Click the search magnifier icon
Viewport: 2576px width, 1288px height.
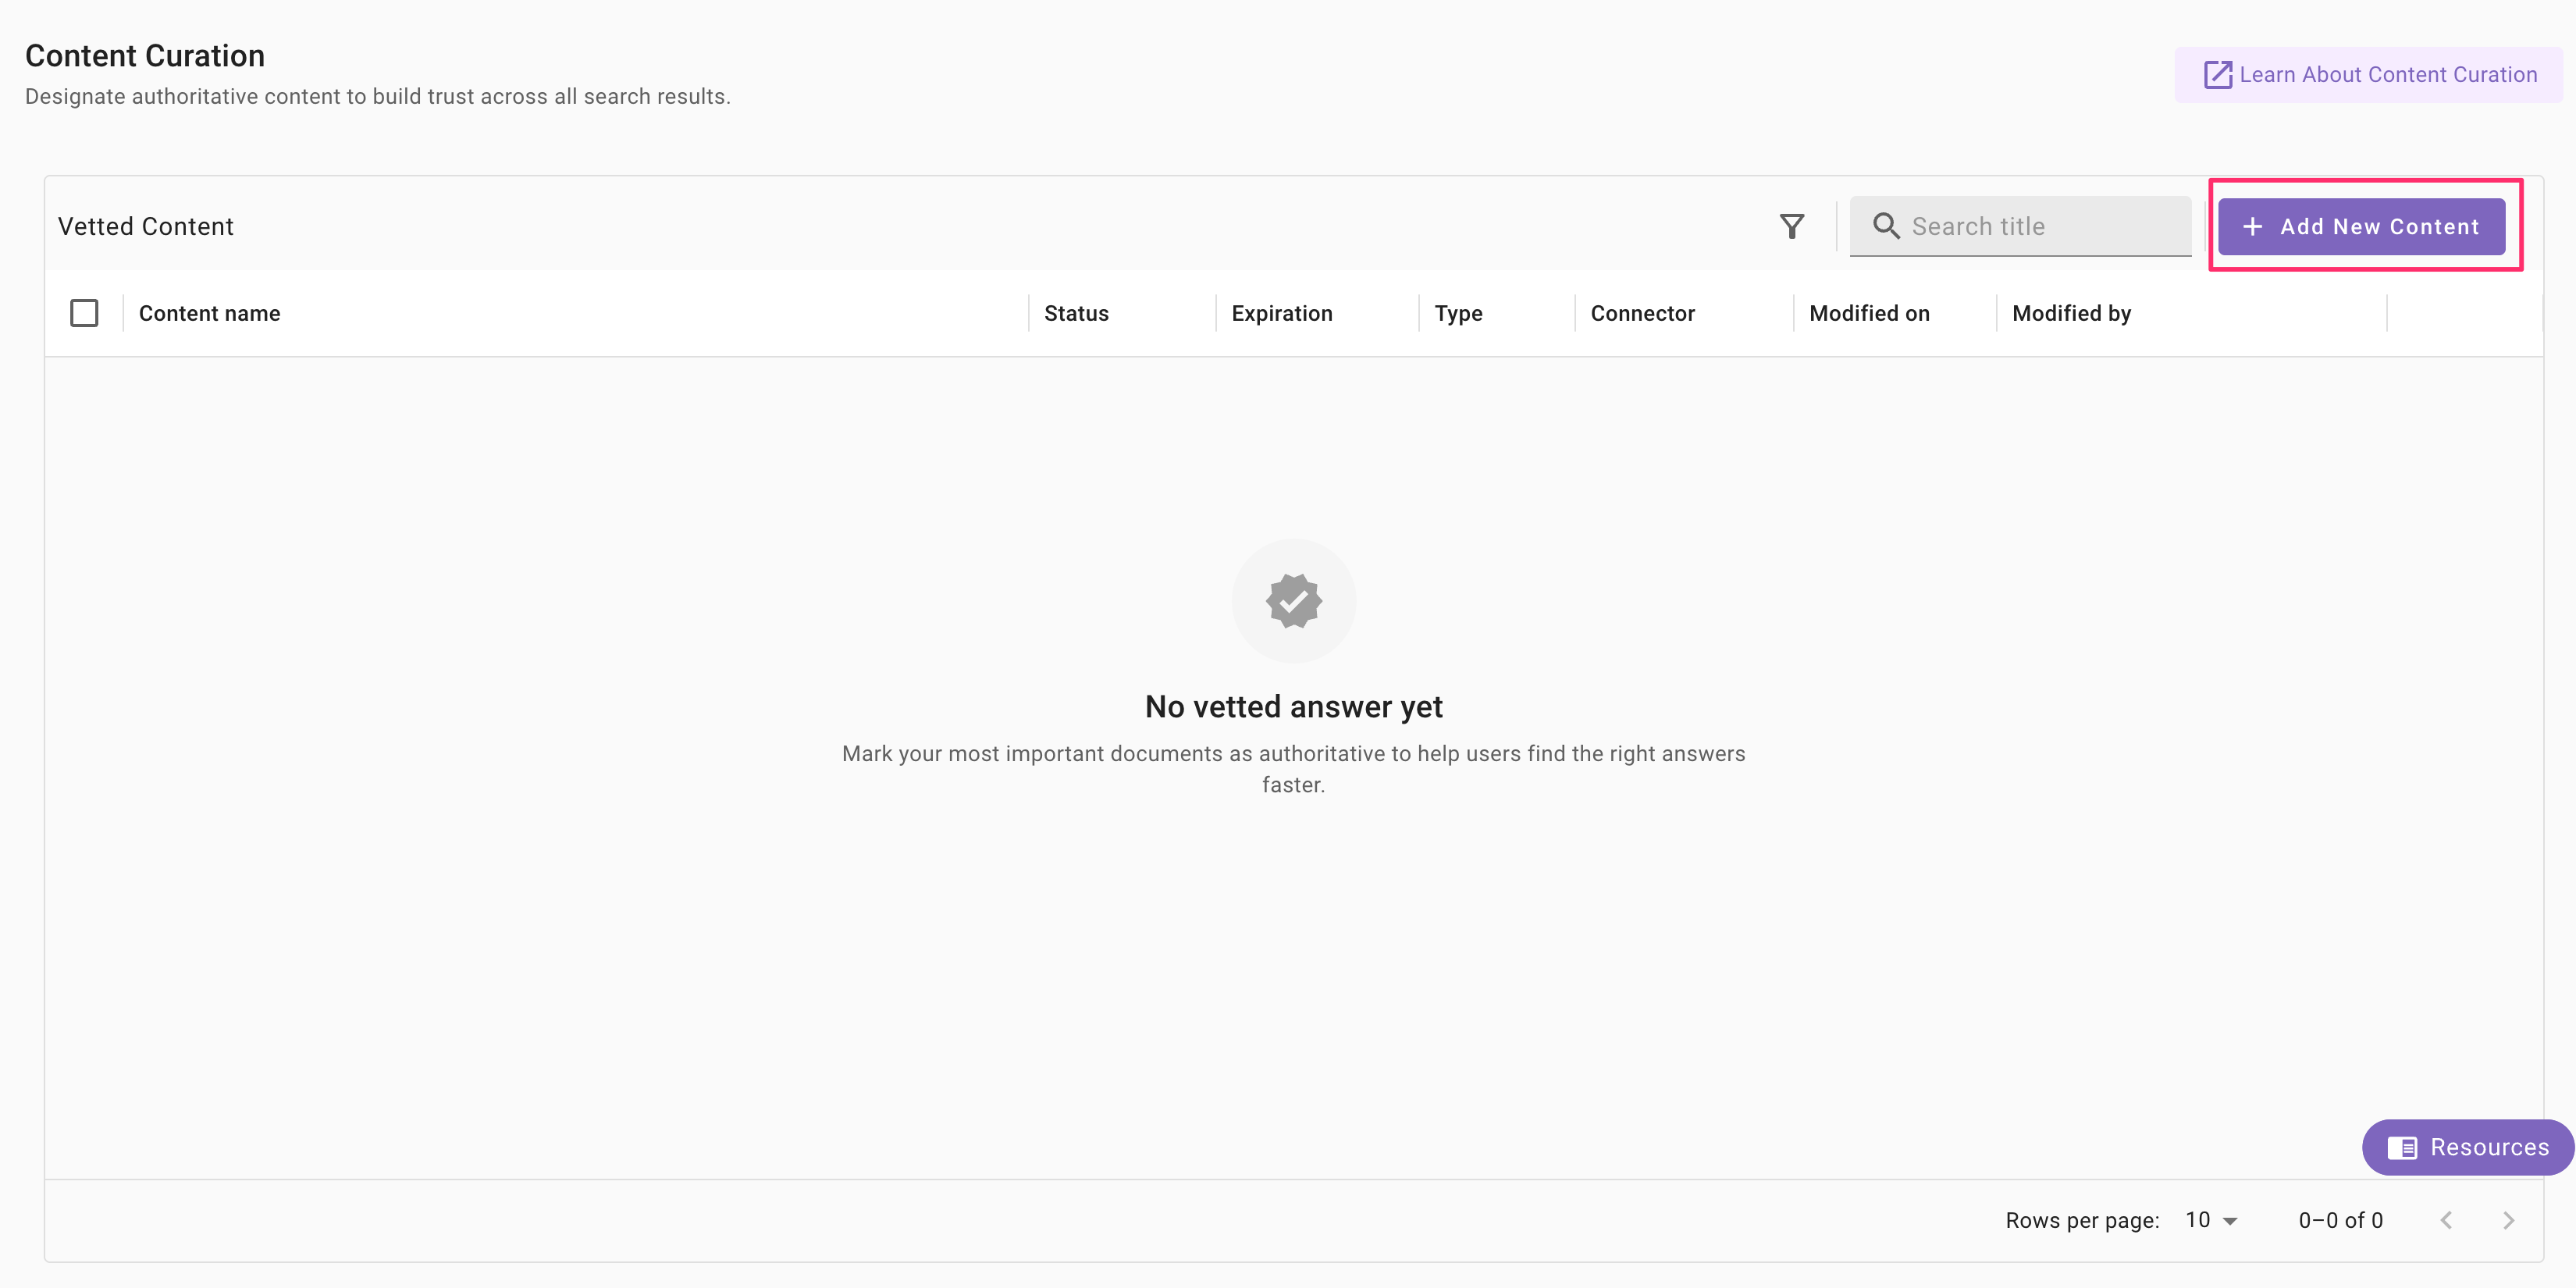pyautogui.click(x=1886, y=226)
